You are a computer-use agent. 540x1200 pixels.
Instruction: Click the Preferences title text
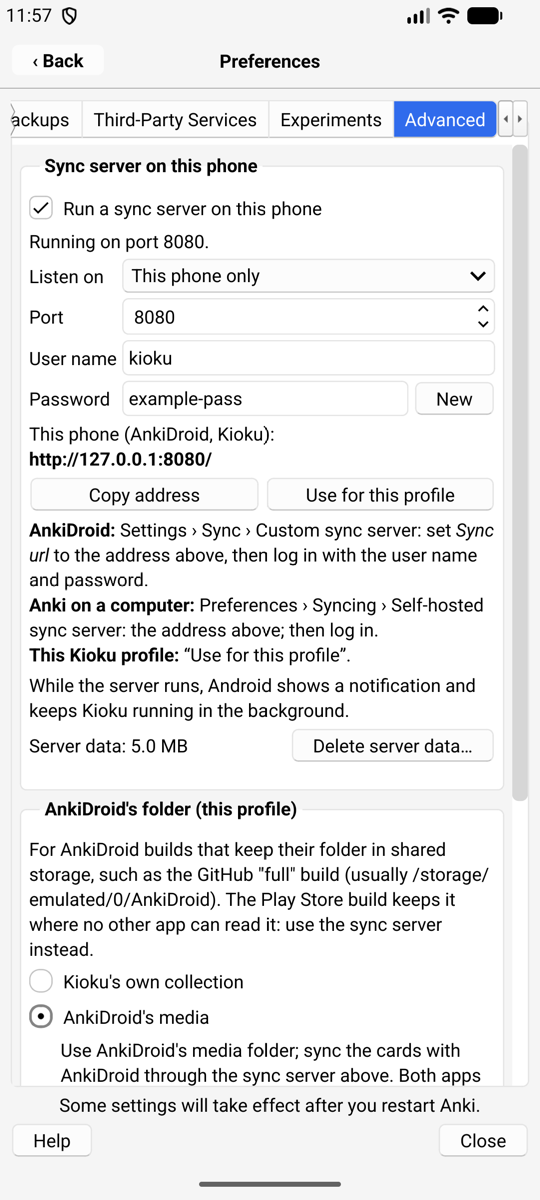[270, 61]
